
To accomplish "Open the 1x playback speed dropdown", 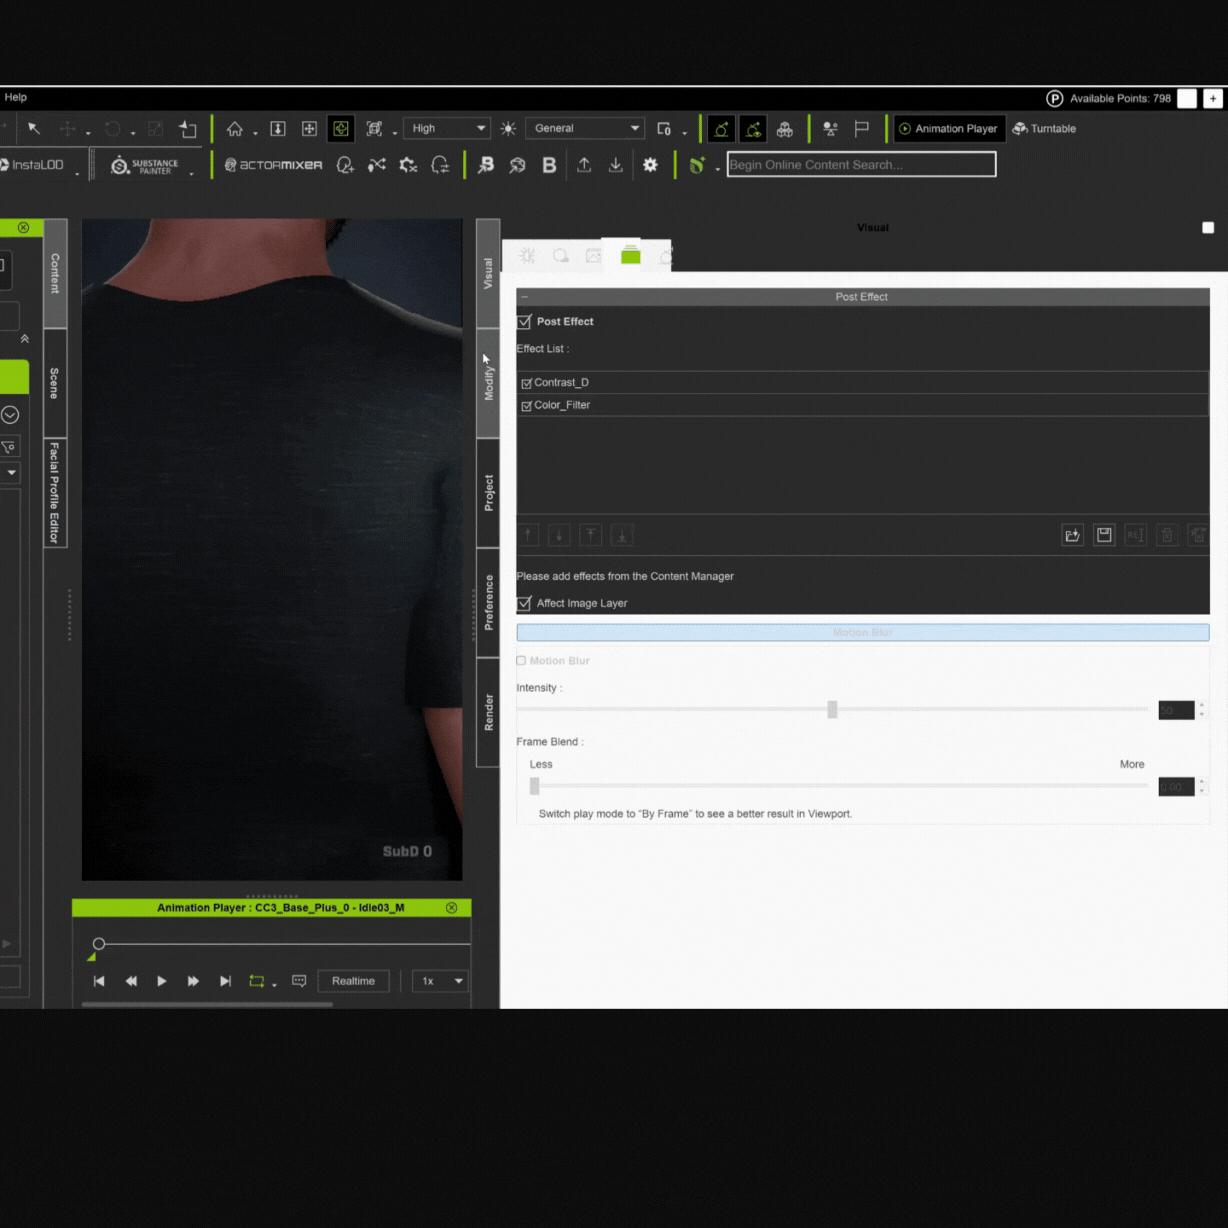I will point(440,981).
